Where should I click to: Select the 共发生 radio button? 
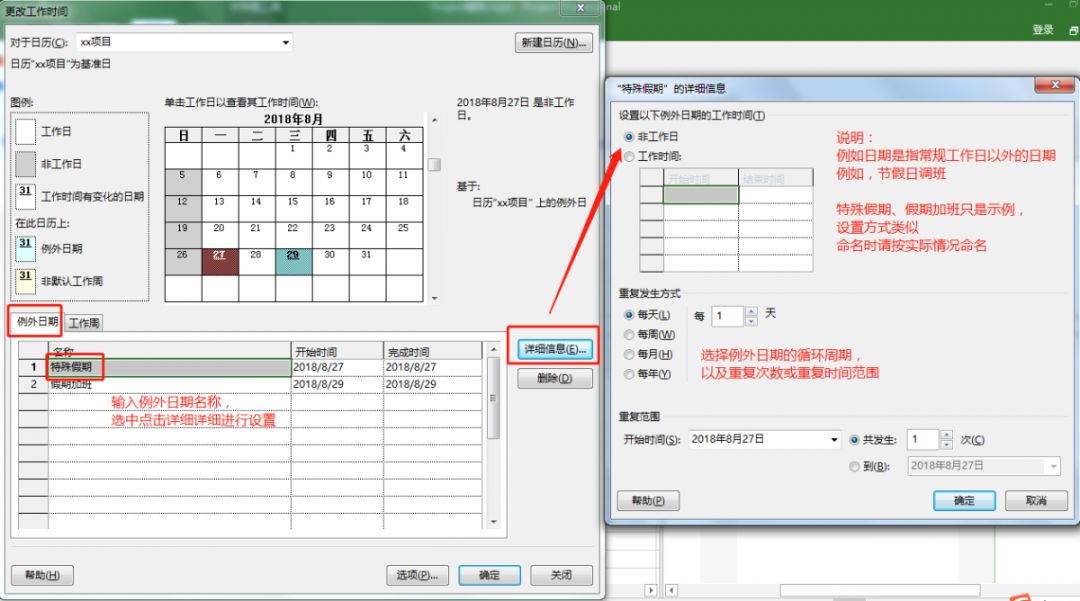(x=854, y=440)
